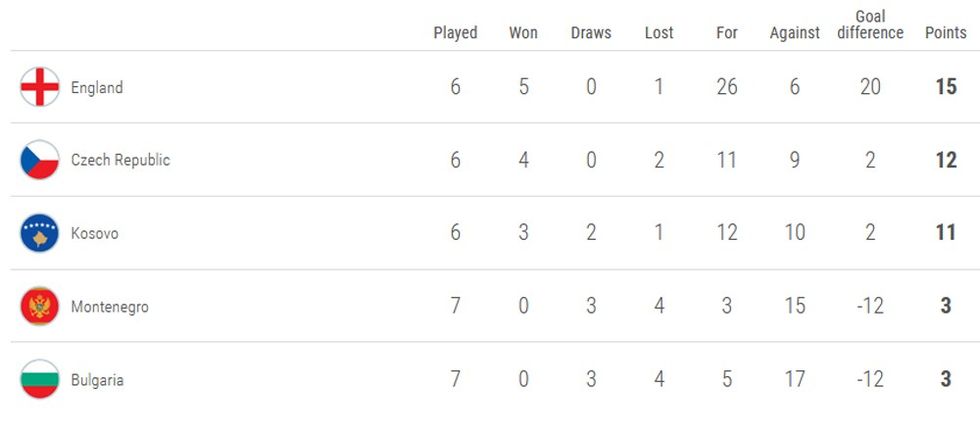Select the Kosovo team name
This screenshot has height=432, width=980.
click(95, 233)
